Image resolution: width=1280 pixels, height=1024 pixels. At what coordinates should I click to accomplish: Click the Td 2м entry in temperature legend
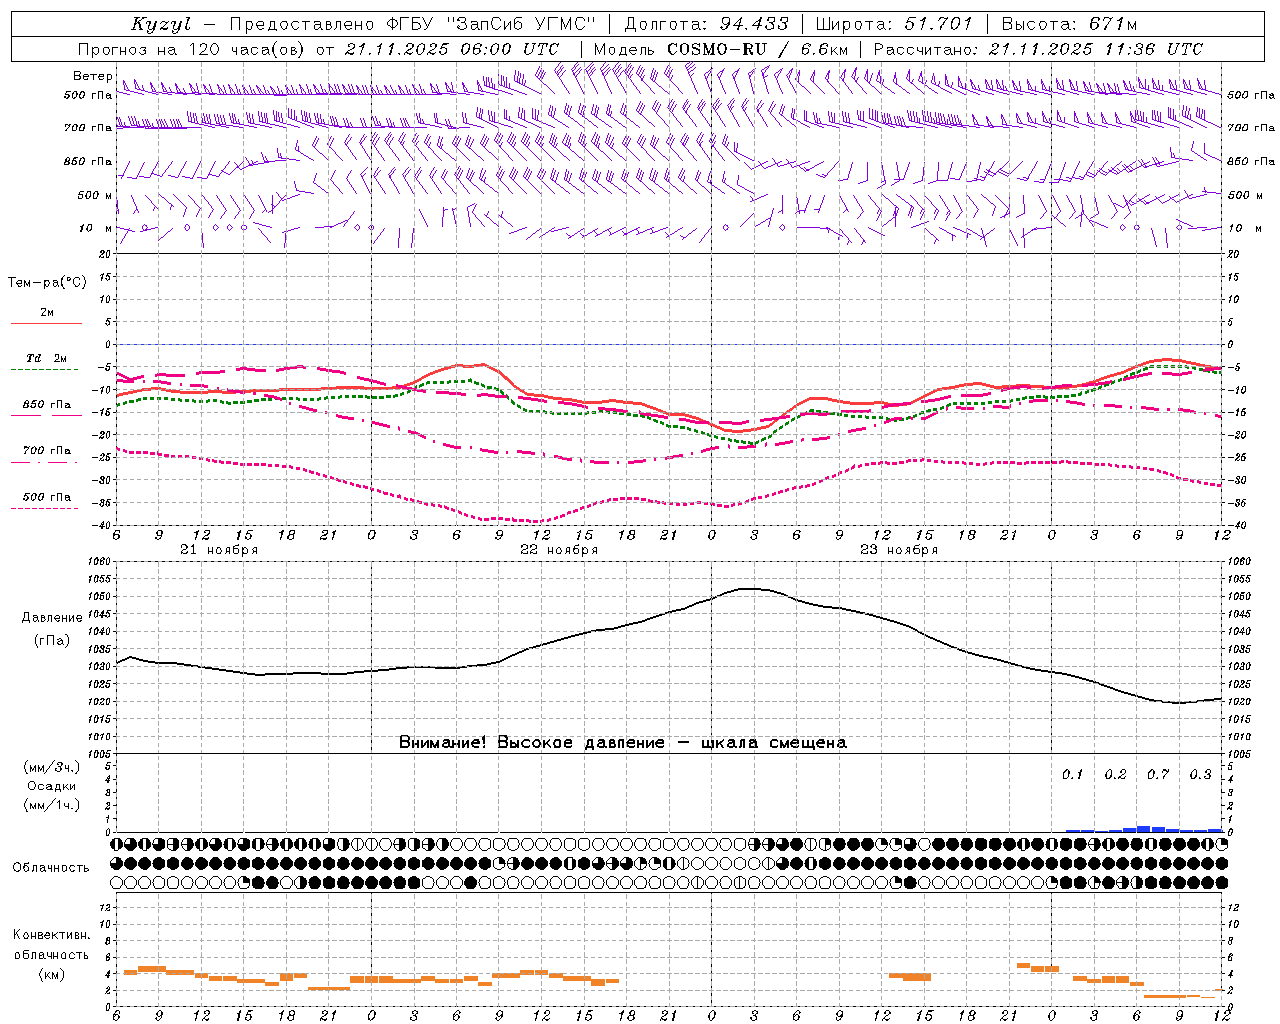(46, 358)
